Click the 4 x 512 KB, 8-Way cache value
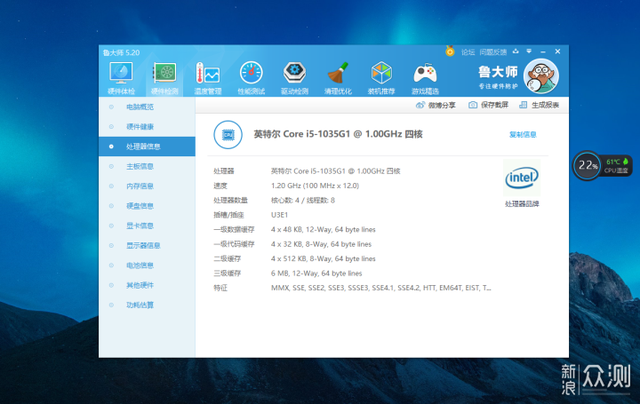Screen dimensions: 640x404 [323, 259]
